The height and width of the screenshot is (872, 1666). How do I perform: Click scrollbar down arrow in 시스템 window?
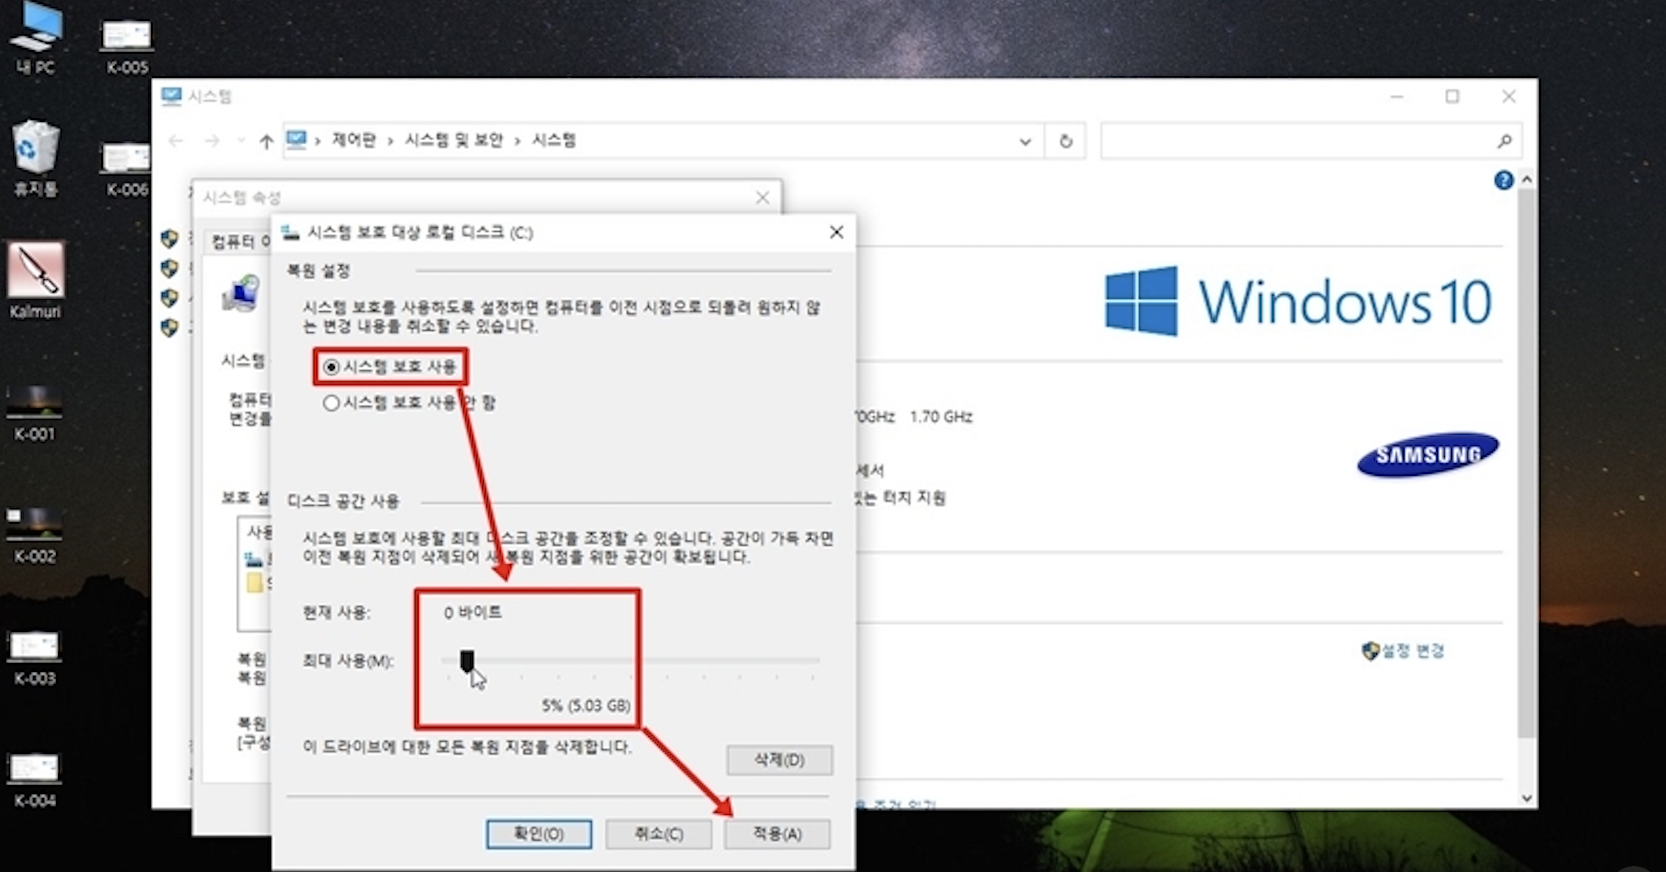point(1526,797)
